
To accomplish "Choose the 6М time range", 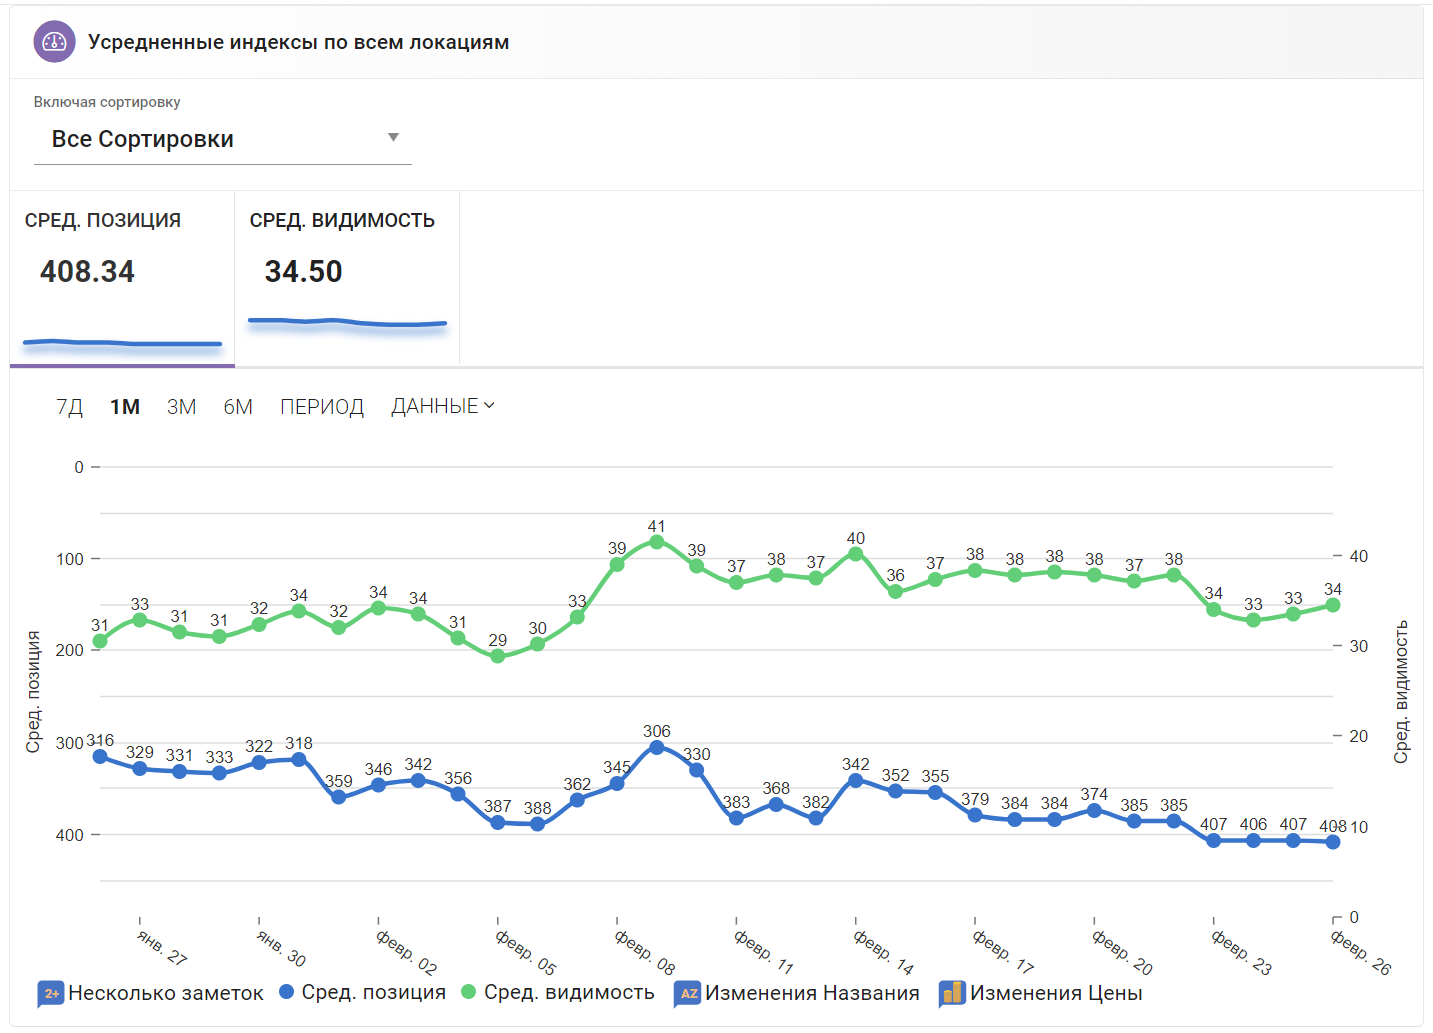I will [x=238, y=407].
